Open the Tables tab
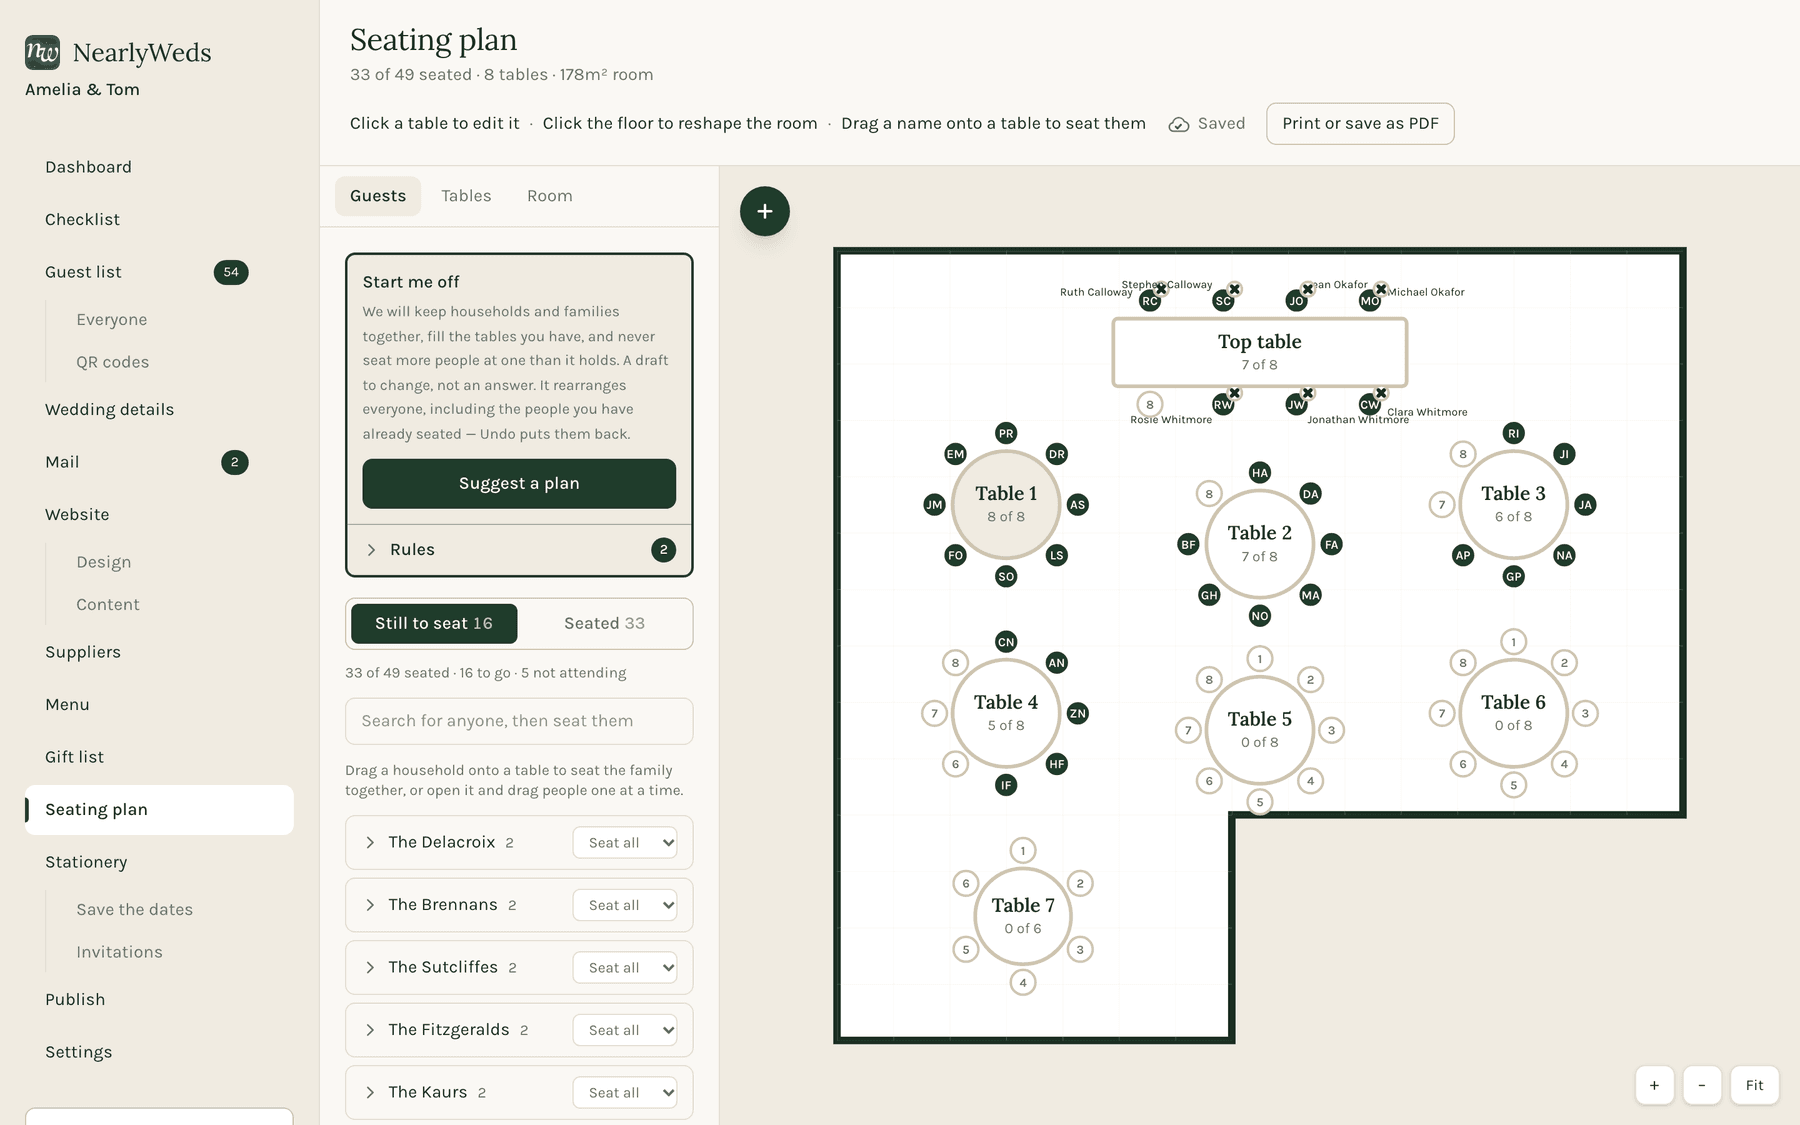Screen dimensions: 1800x1125 pos(466,196)
